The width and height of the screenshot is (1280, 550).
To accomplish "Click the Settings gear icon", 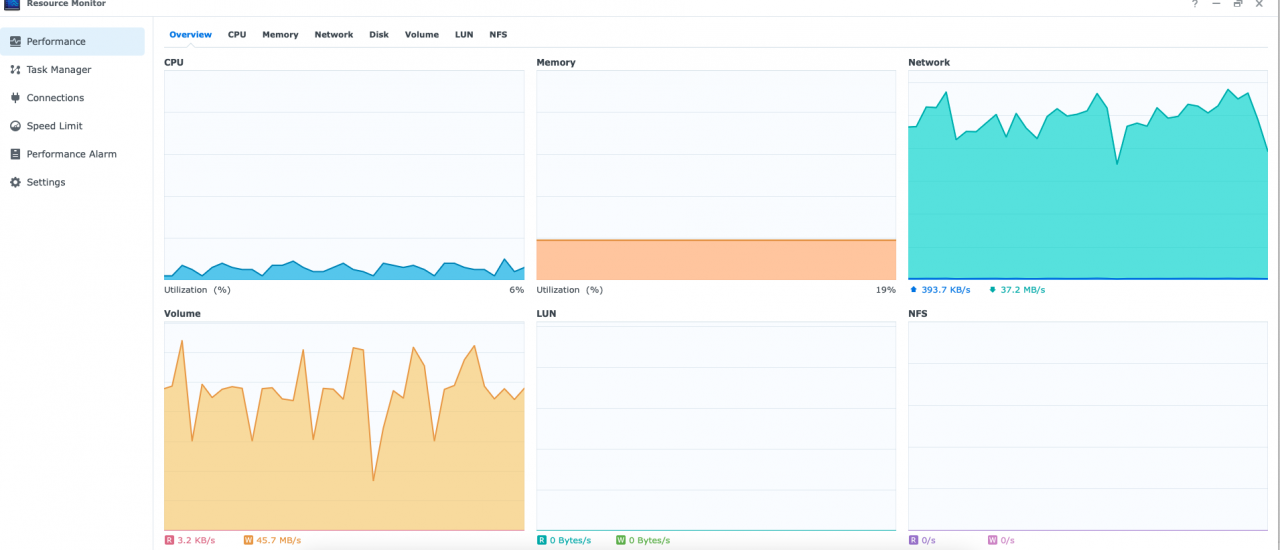I will 16,182.
